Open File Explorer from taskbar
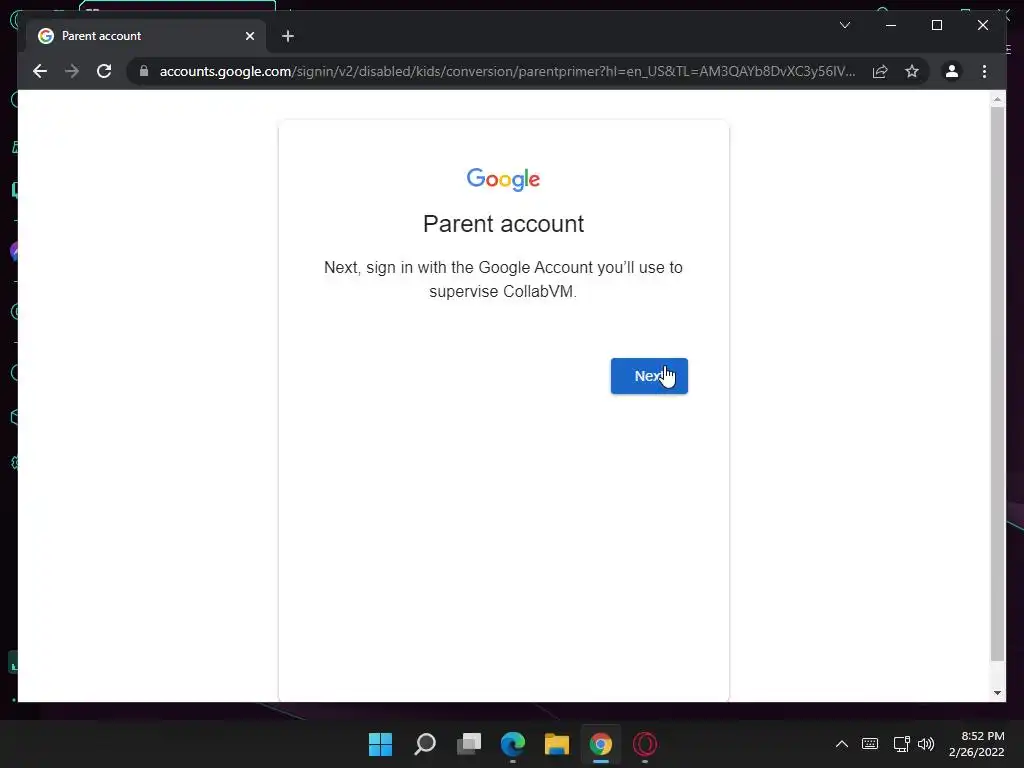1024x768 pixels. pyautogui.click(x=556, y=744)
